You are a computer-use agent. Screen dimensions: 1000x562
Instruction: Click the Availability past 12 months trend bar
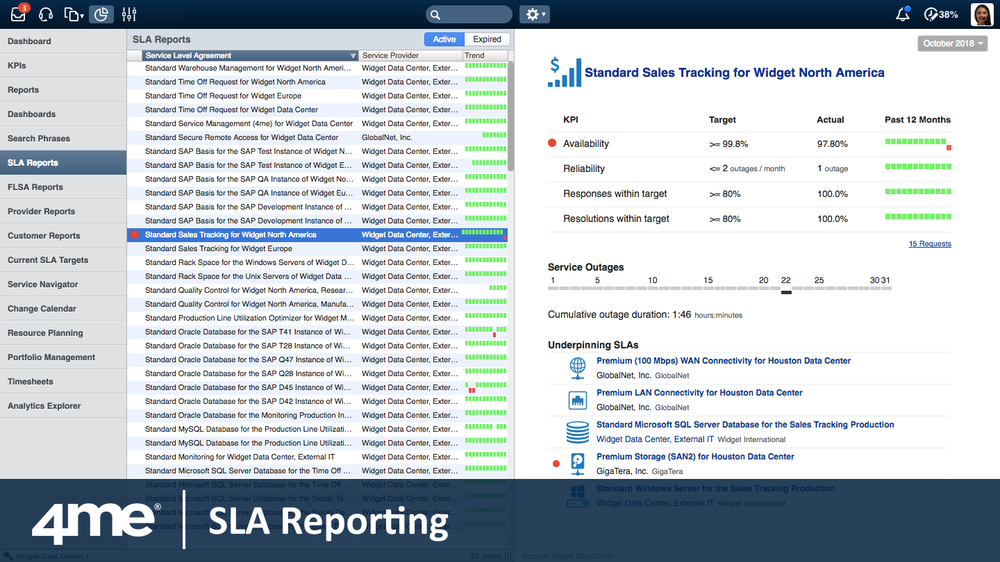[918, 144]
